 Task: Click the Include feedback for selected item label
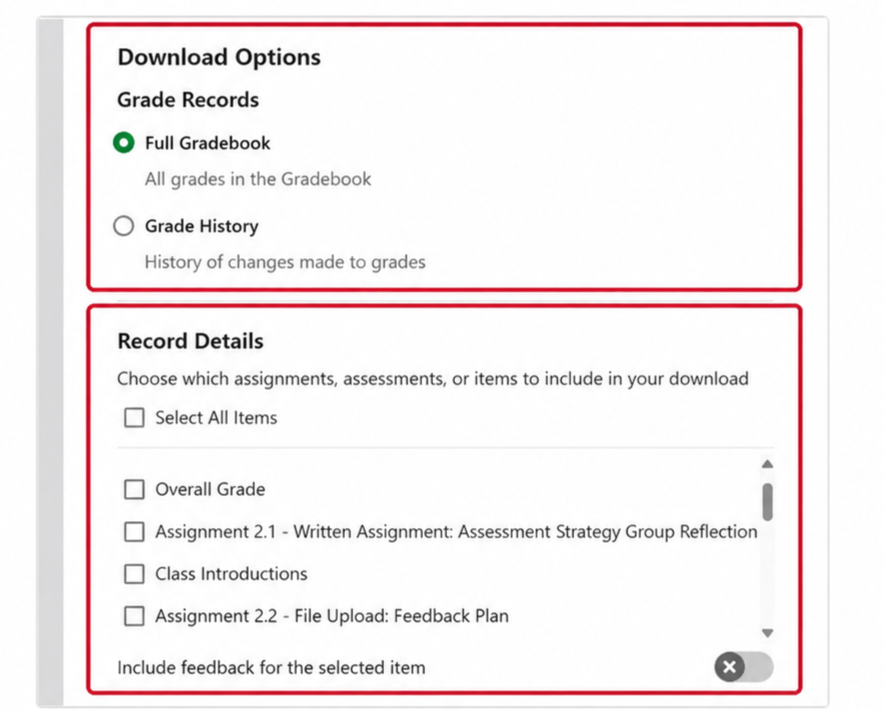tap(271, 668)
